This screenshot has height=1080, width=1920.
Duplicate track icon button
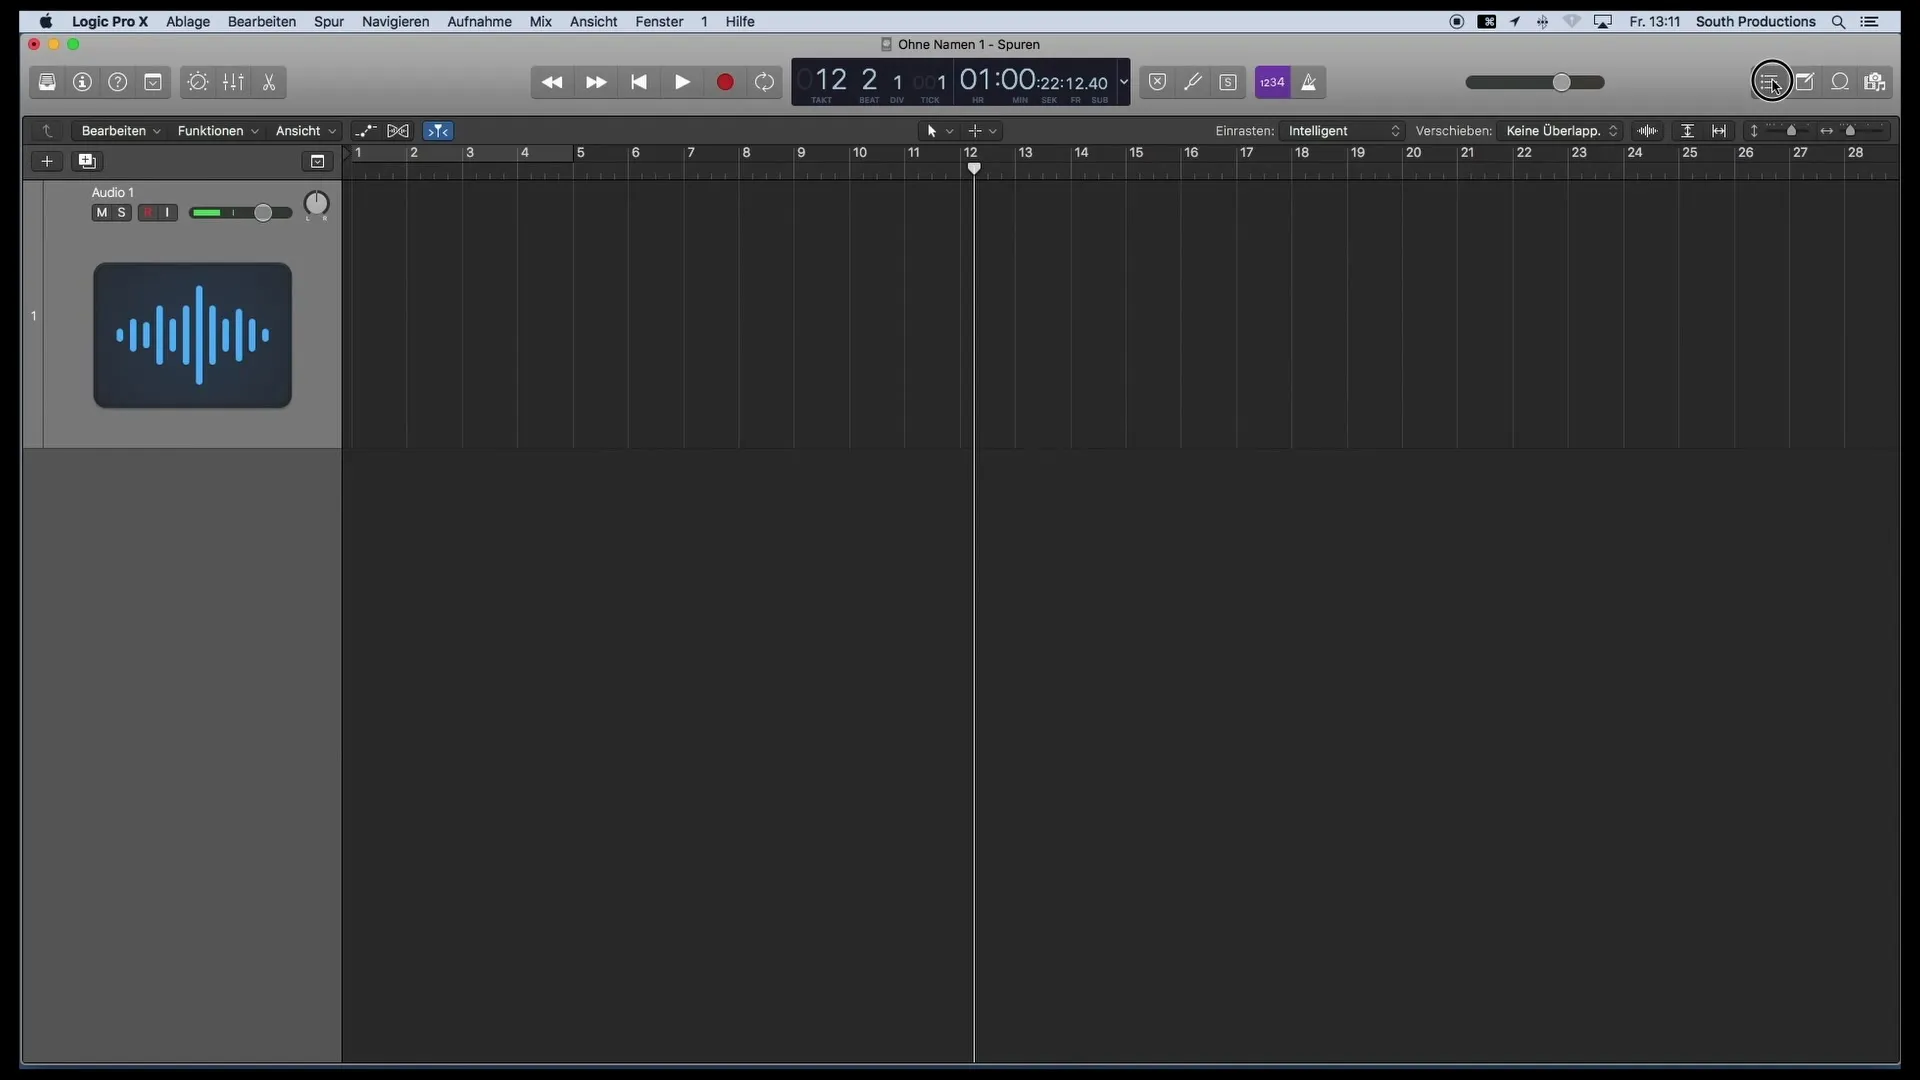point(87,161)
